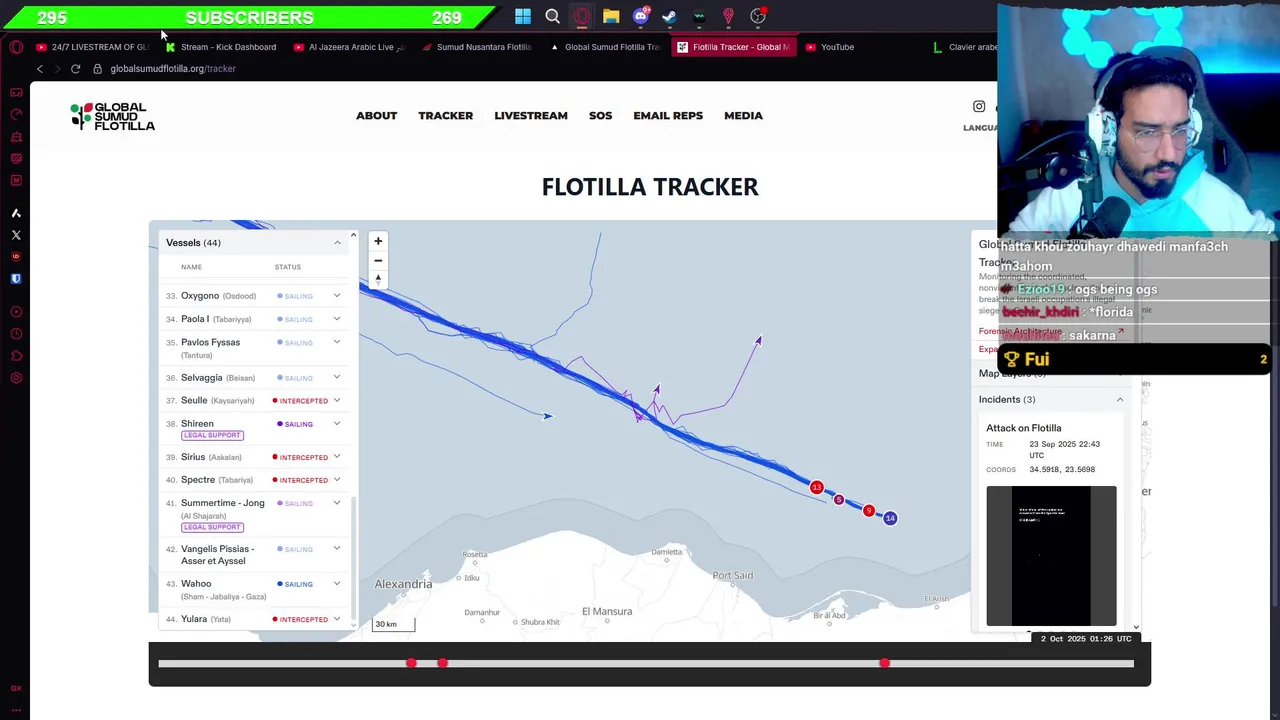Open Discord from the taskbar
The width and height of the screenshot is (1280, 720).
(x=641, y=16)
